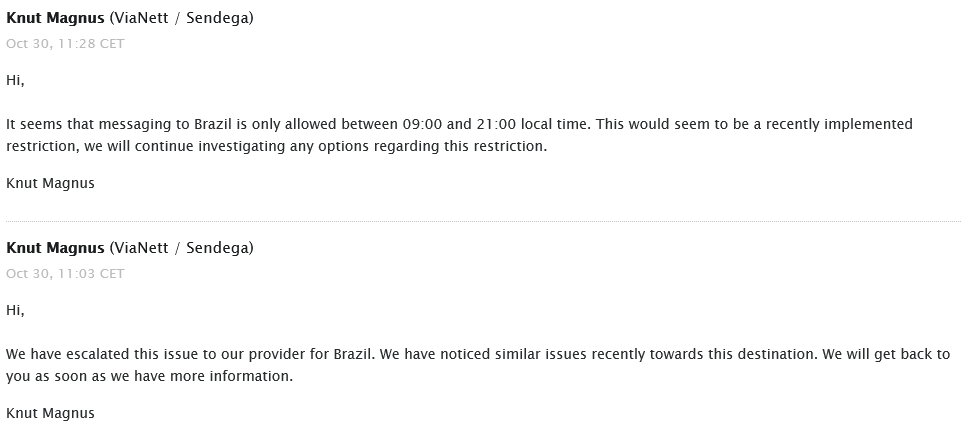This screenshot has width=961, height=439.
Task: Select the '(ViaNett / Sendega)' label in the 11:03 message
Action: [181, 248]
